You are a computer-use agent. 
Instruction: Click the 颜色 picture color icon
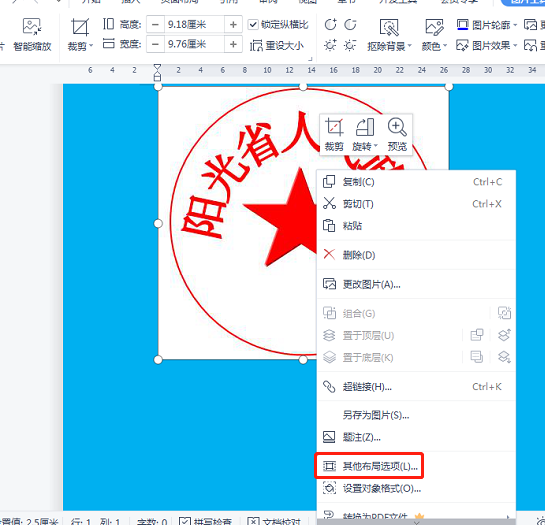tap(434, 27)
